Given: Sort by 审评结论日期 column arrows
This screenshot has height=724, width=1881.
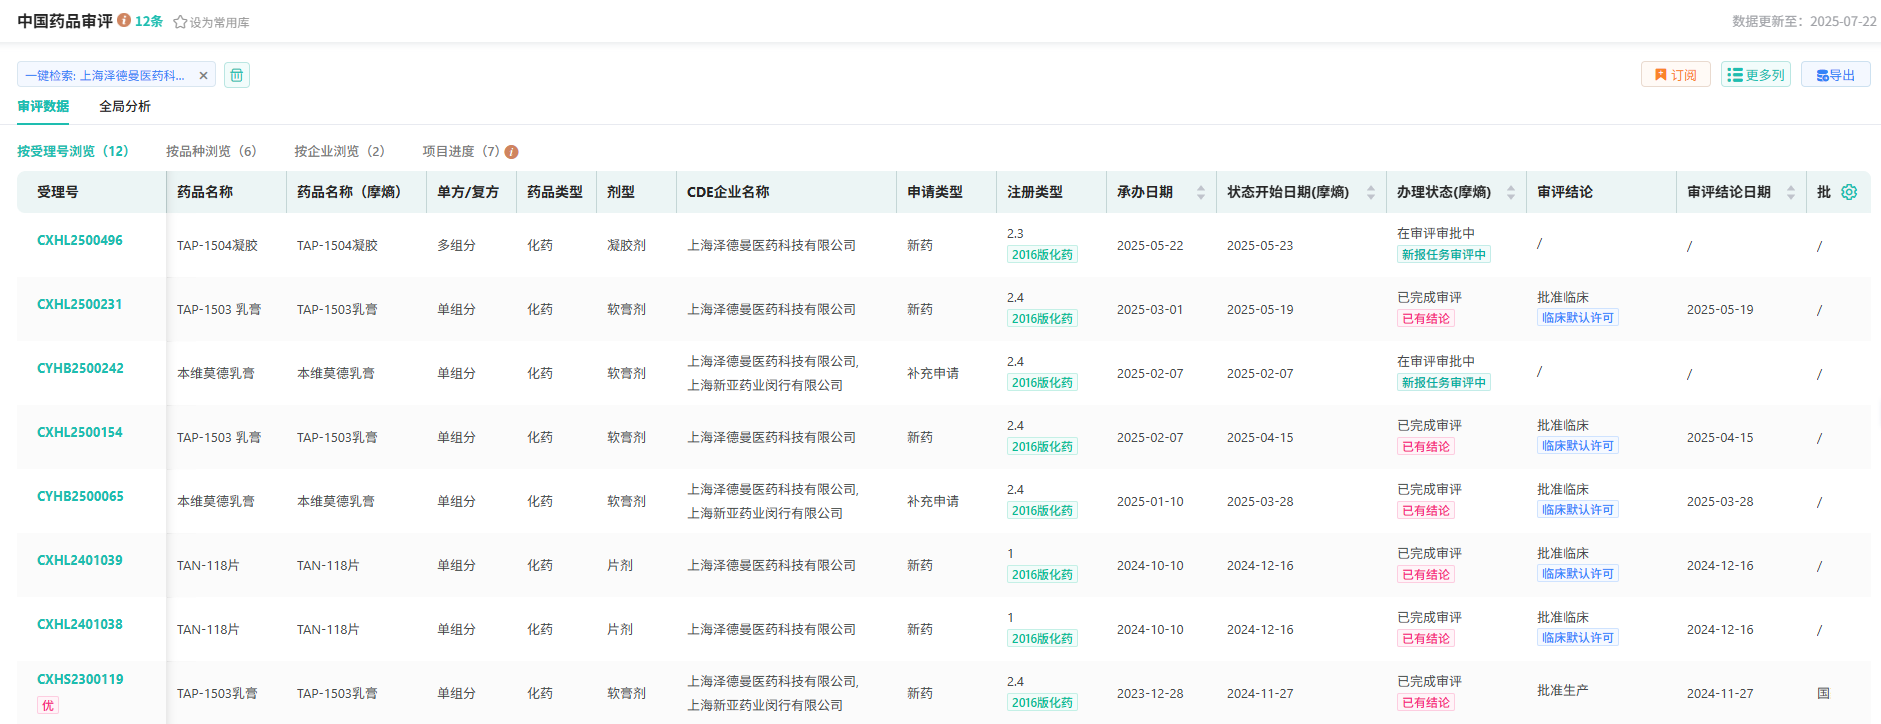Looking at the screenshot, I should click(x=1790, y=192).
